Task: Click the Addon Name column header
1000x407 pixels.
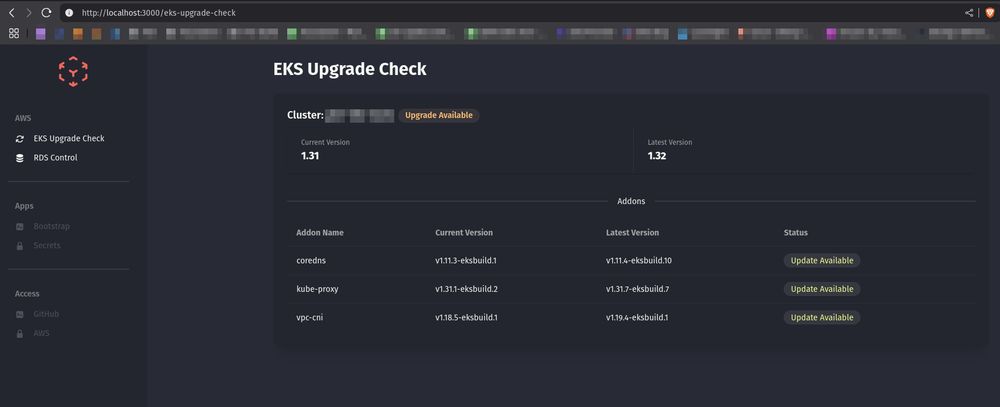Action: pos(320,233)
